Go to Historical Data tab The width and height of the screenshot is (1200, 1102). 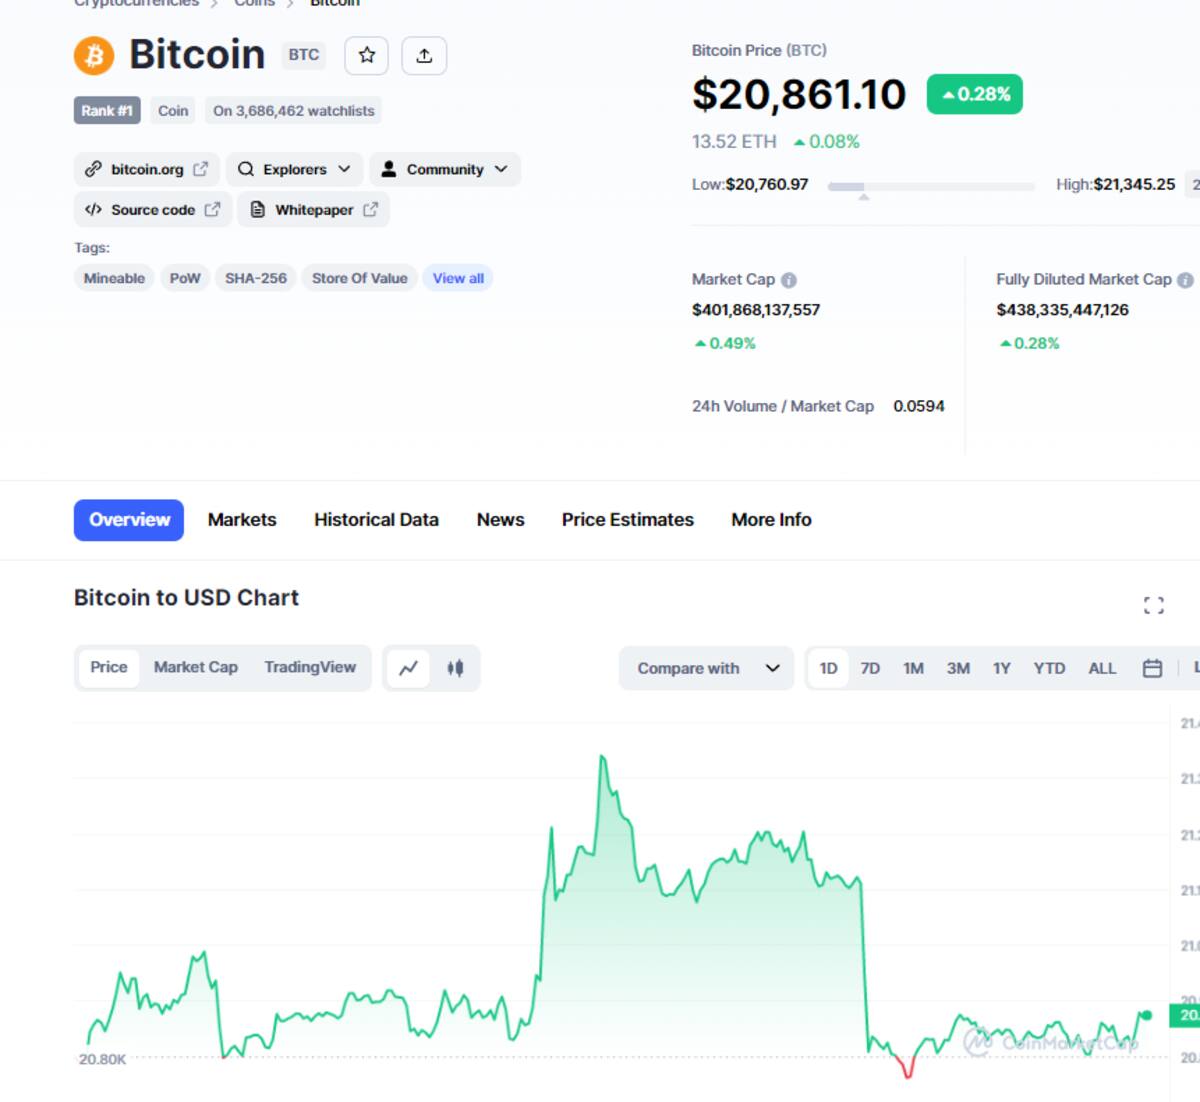tap(376, 520)
